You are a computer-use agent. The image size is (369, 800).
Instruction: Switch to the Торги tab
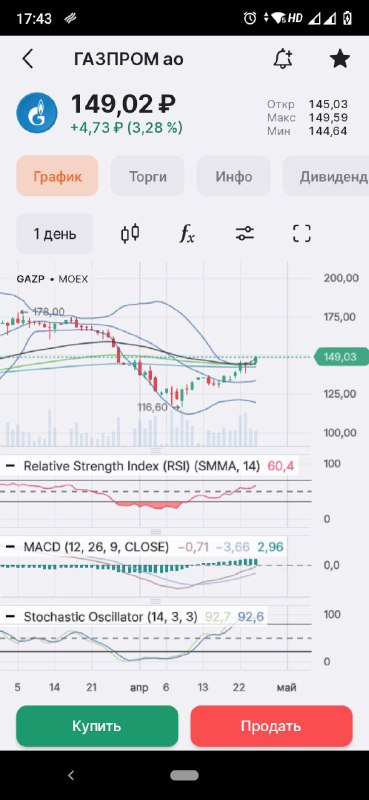point(147,177)
